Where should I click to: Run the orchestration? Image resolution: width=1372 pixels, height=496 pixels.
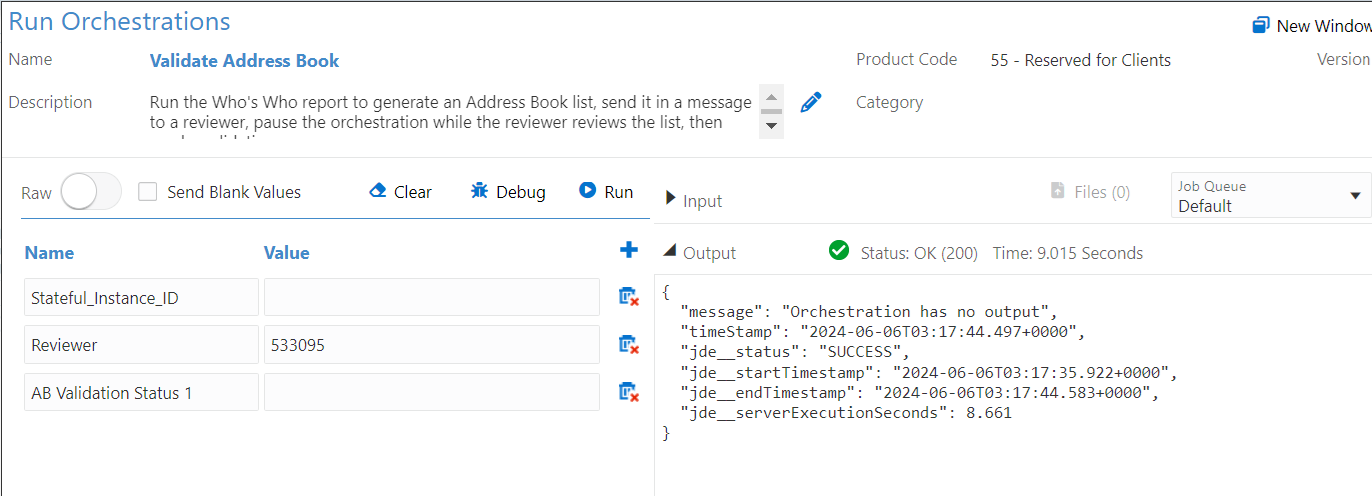coord(606,192)
